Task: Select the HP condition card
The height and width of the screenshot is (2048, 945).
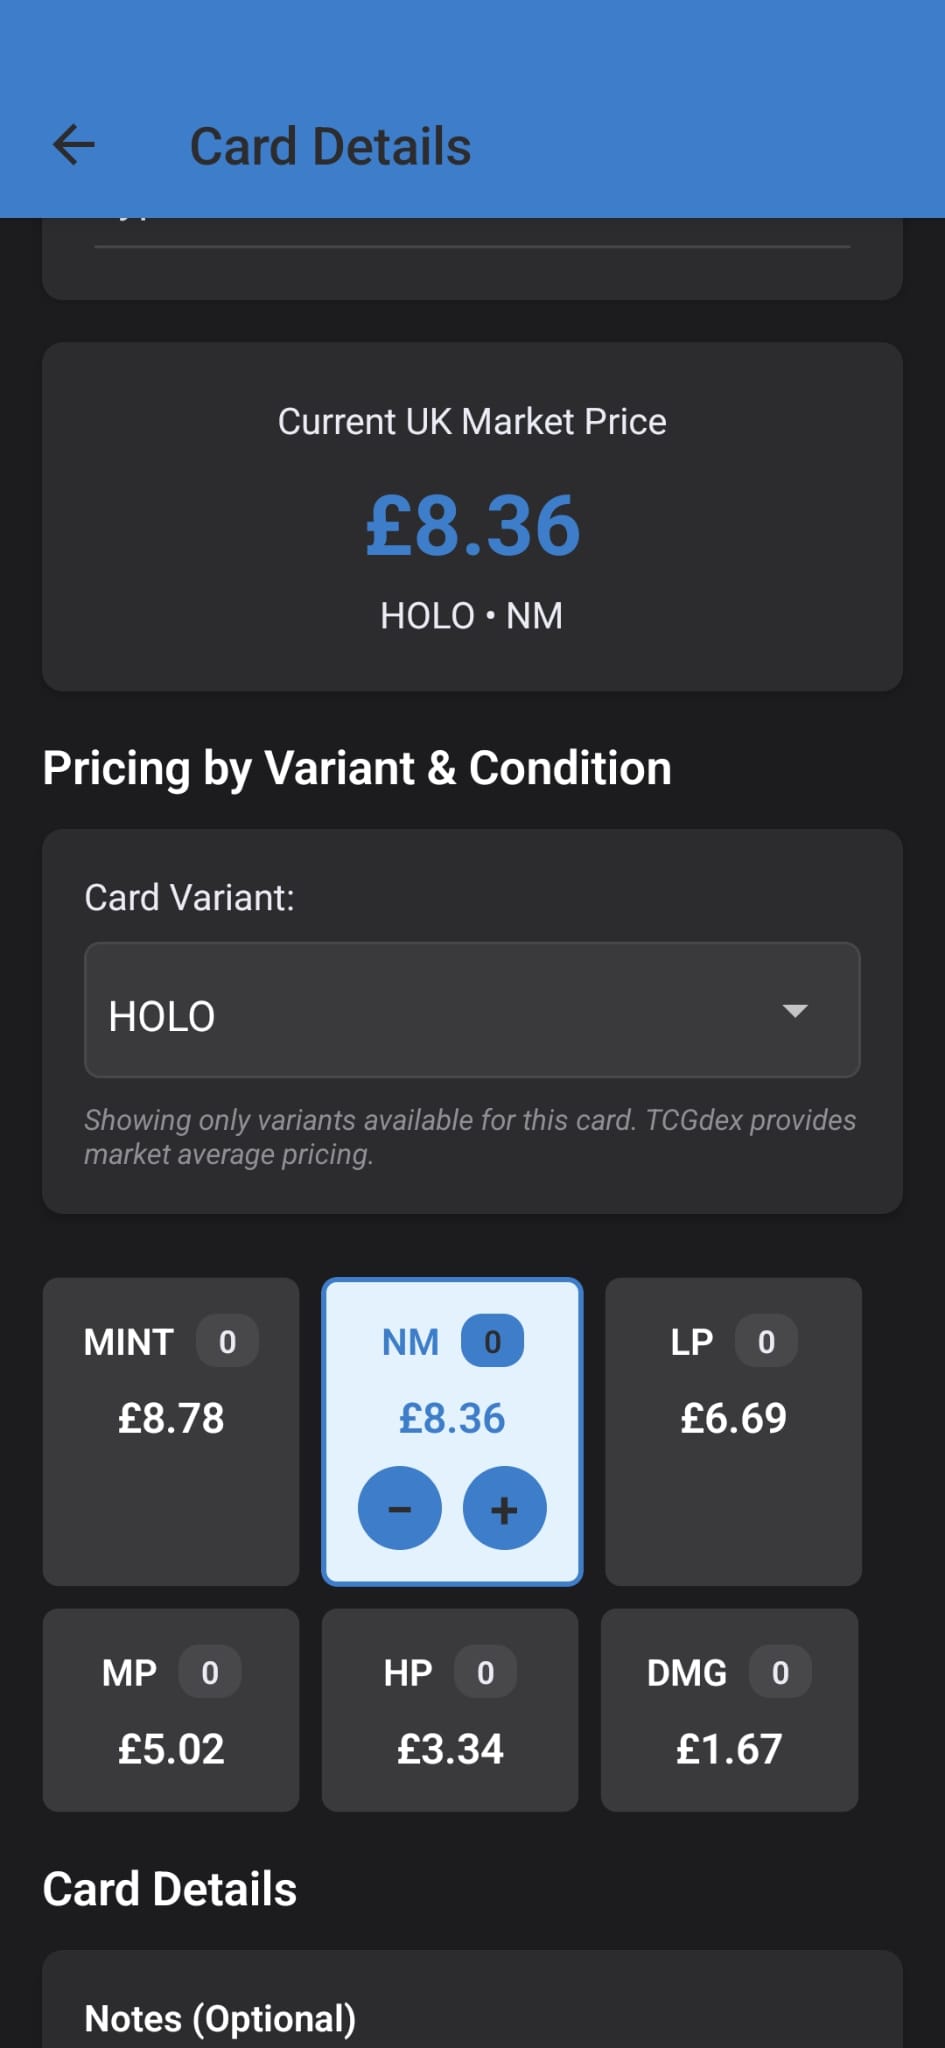Action: coord(449,1710)
